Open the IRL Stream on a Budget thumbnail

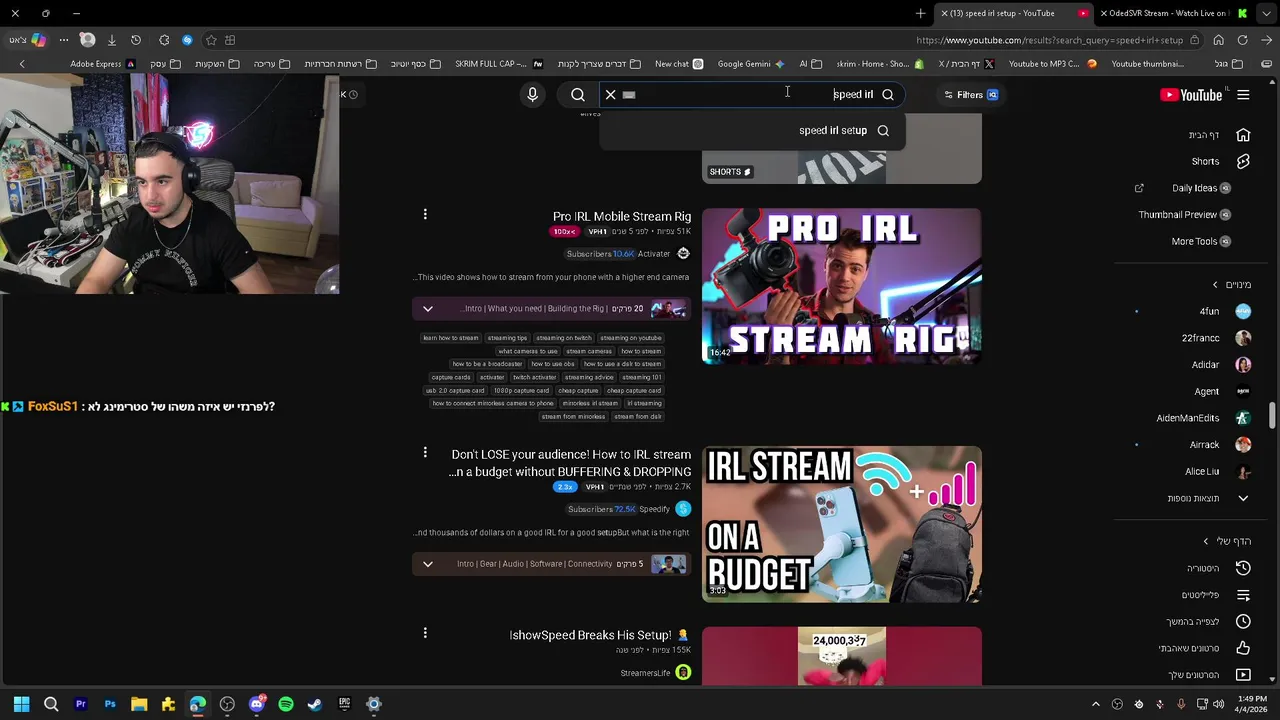coord(842,524)
